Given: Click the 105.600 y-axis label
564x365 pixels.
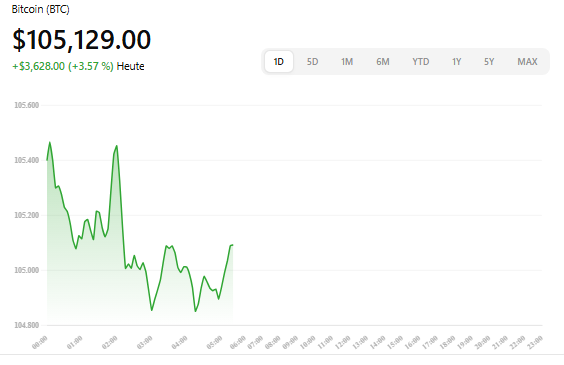Looking at the screenshot, I should [x=27, y=105].
